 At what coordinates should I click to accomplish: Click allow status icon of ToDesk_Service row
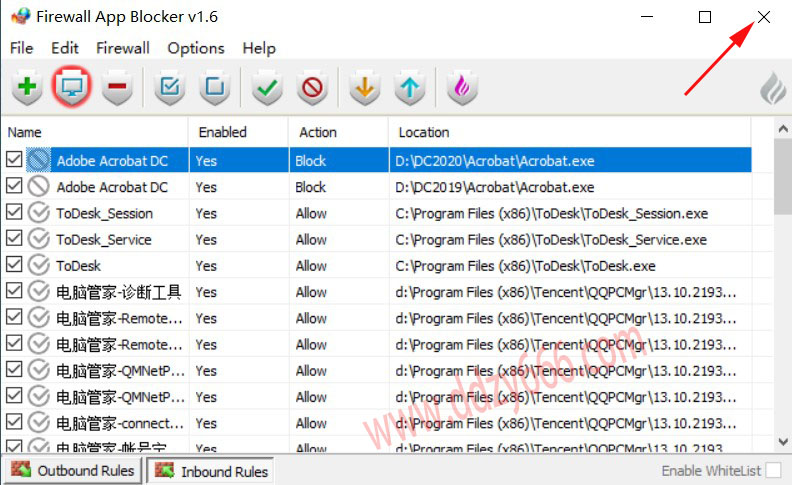(x=38, y=239)
